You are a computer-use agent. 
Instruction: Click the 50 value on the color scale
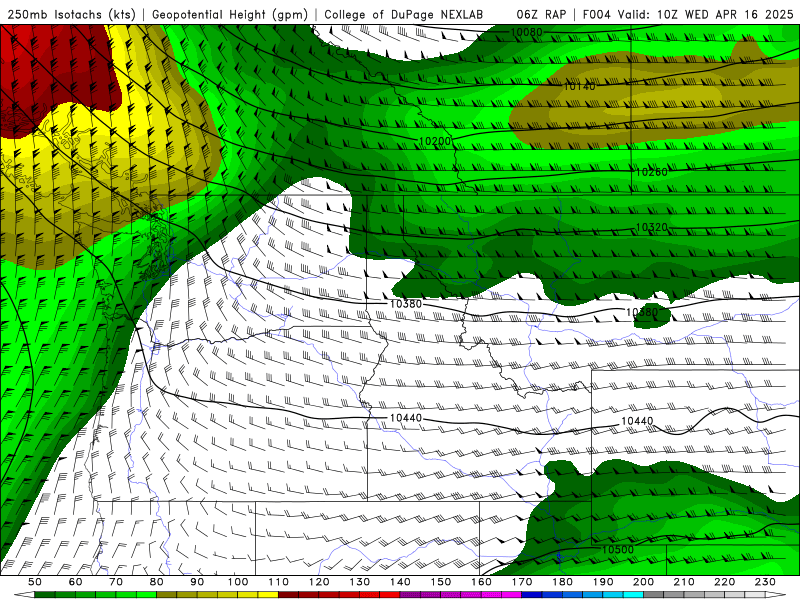click(x=35, y=582)
